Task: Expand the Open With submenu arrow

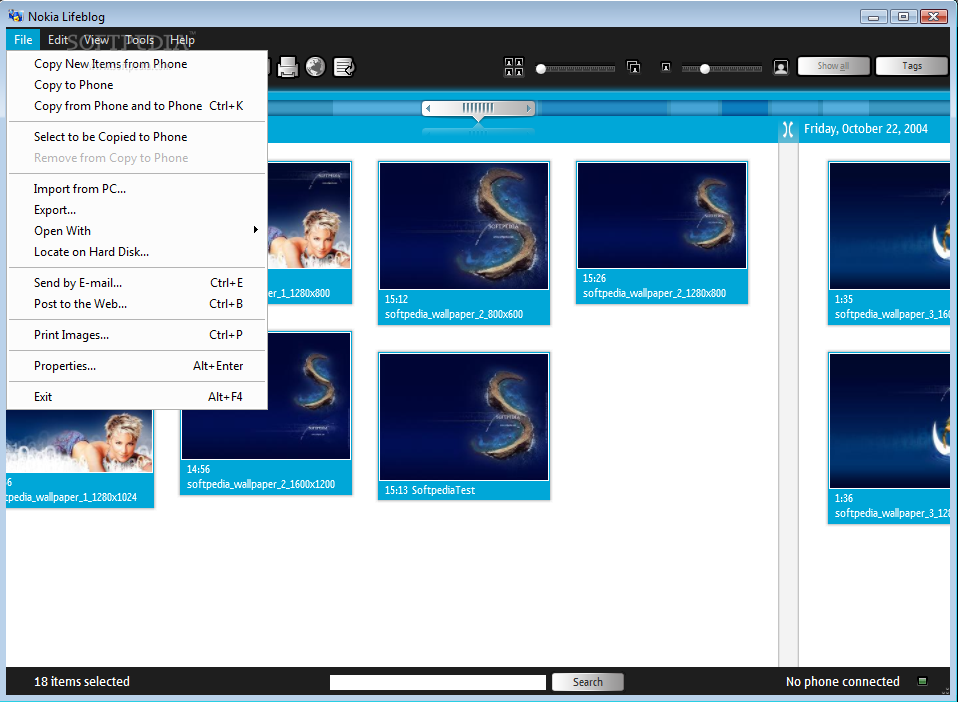Action: click(x=255, y=230)
